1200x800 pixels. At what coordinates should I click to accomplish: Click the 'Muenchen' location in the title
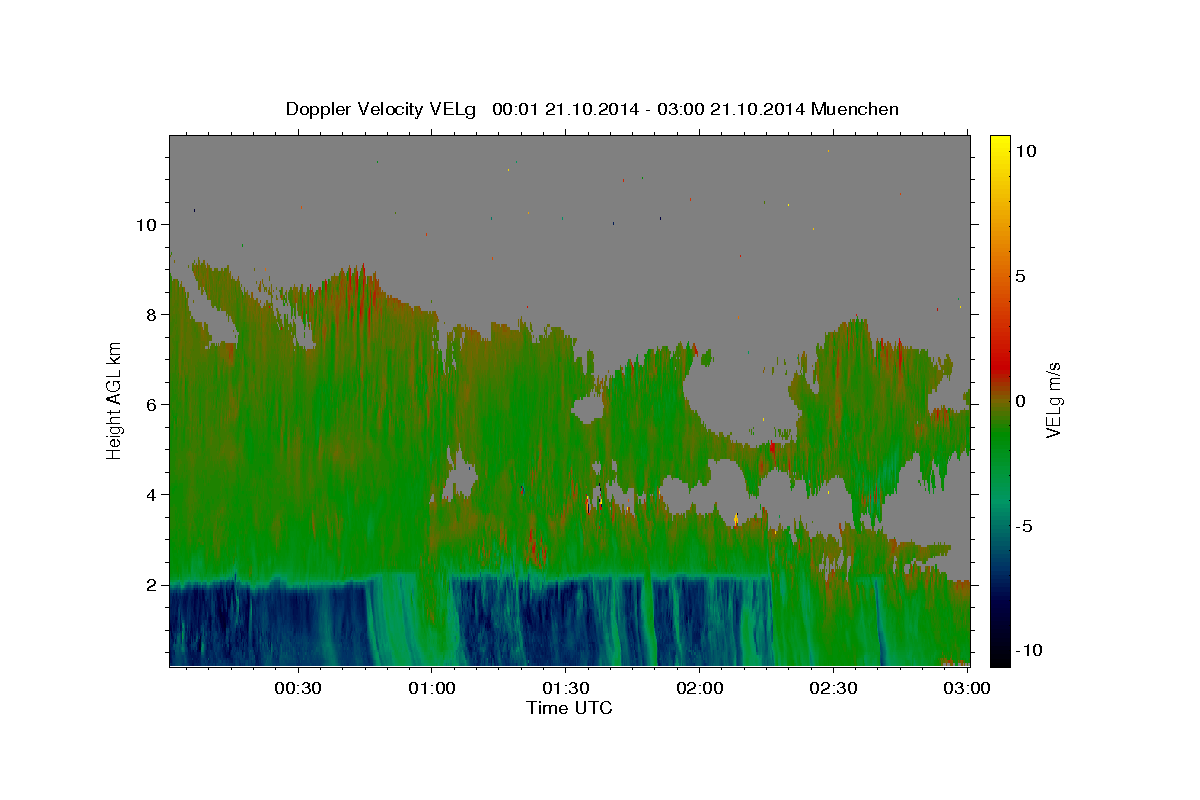tap(855, 109)
